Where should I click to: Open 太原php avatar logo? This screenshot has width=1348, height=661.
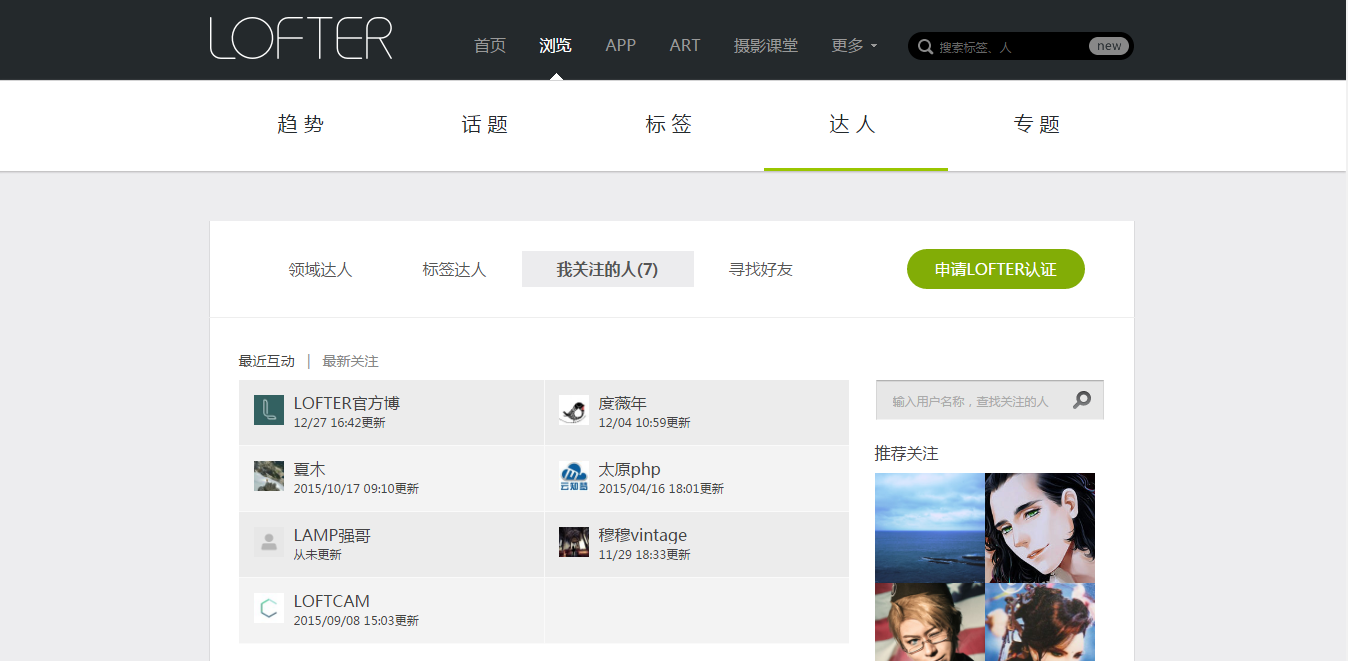pos(574,476)
